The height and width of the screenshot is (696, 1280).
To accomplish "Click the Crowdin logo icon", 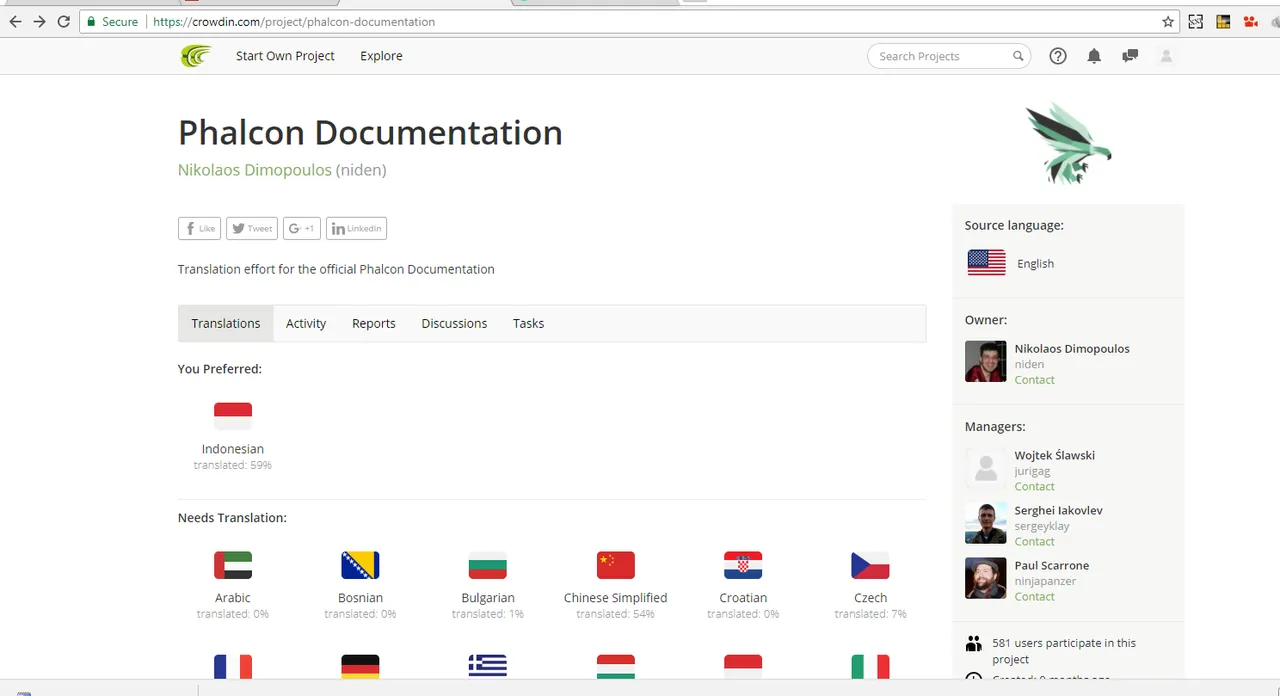I will (196, 56).
